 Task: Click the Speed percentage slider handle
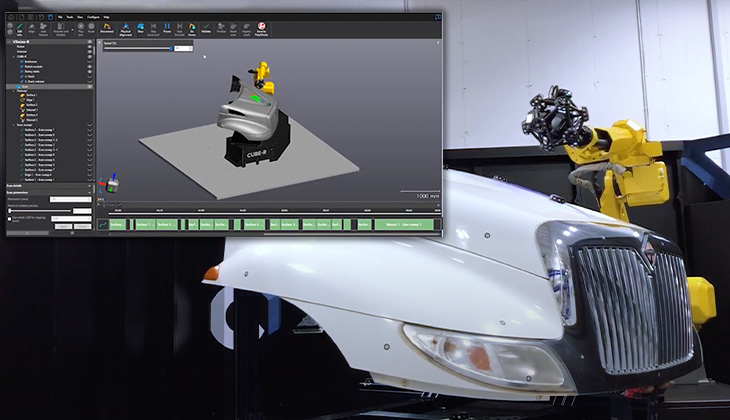coord(169,48)
